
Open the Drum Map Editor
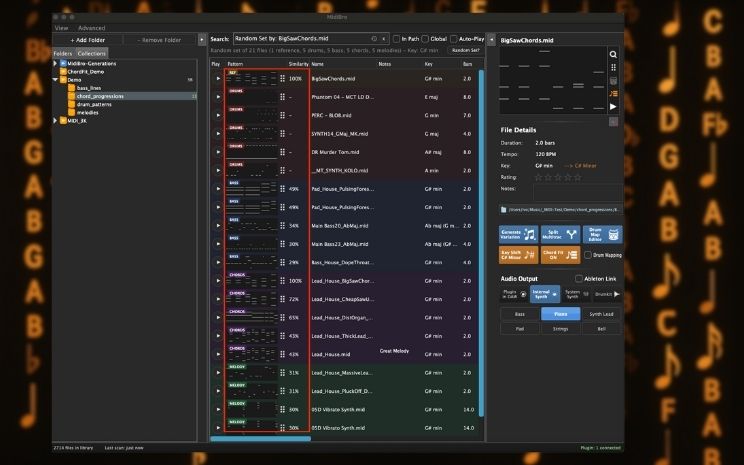(x=602, y=234)
